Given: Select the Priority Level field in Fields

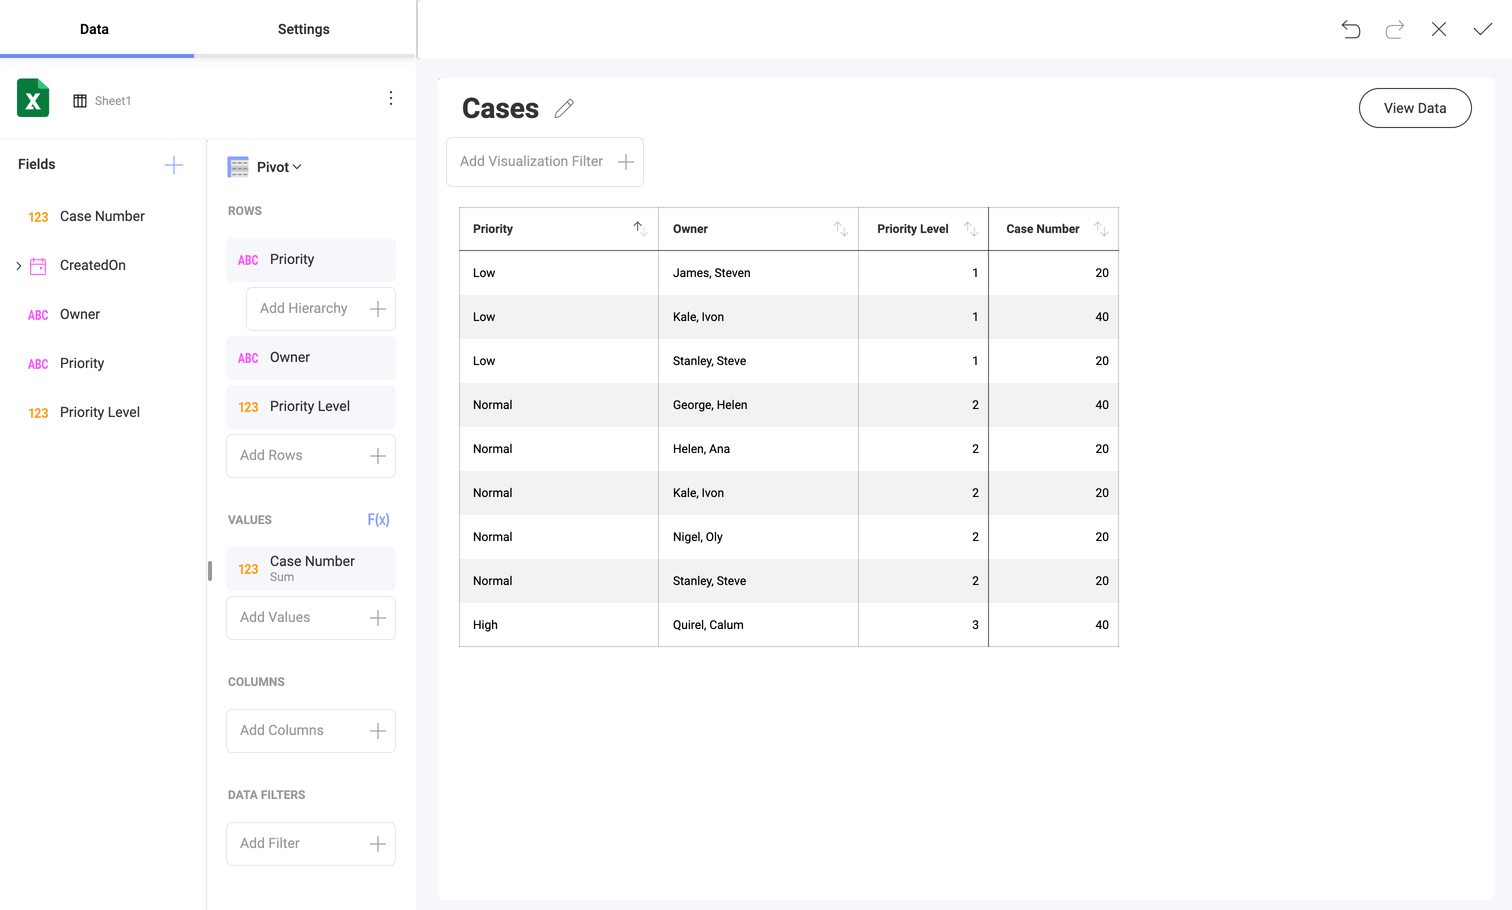Looking at the screenshot, I should [102, 413].
